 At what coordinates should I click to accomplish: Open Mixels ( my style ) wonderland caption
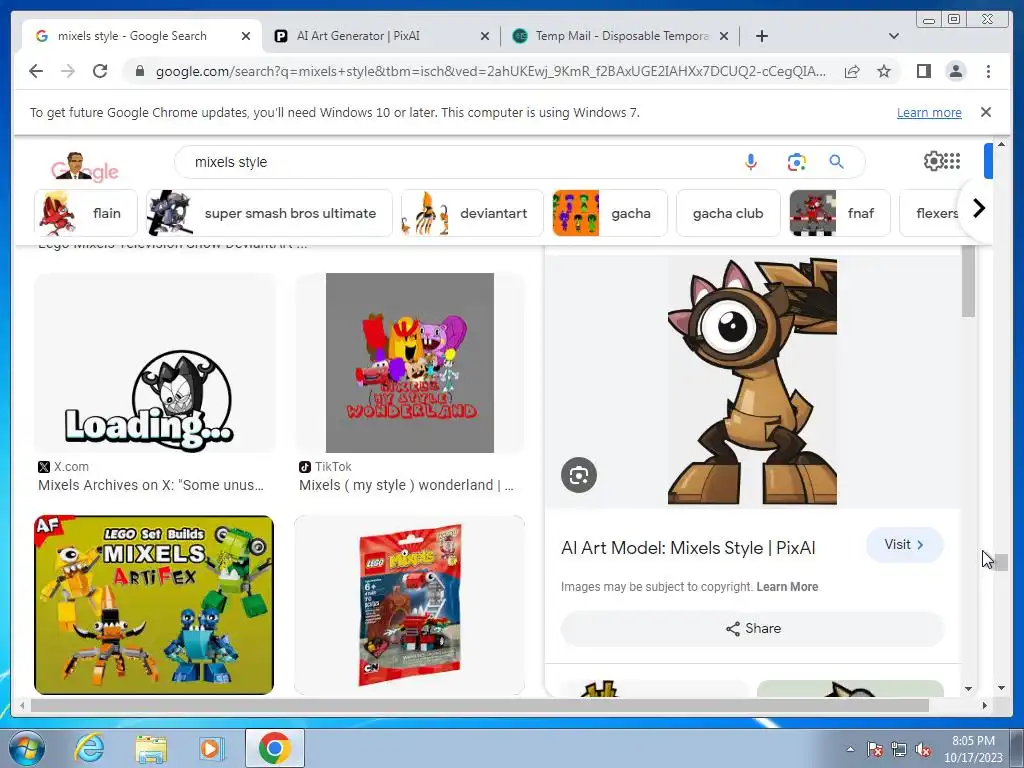coord(406,485)
